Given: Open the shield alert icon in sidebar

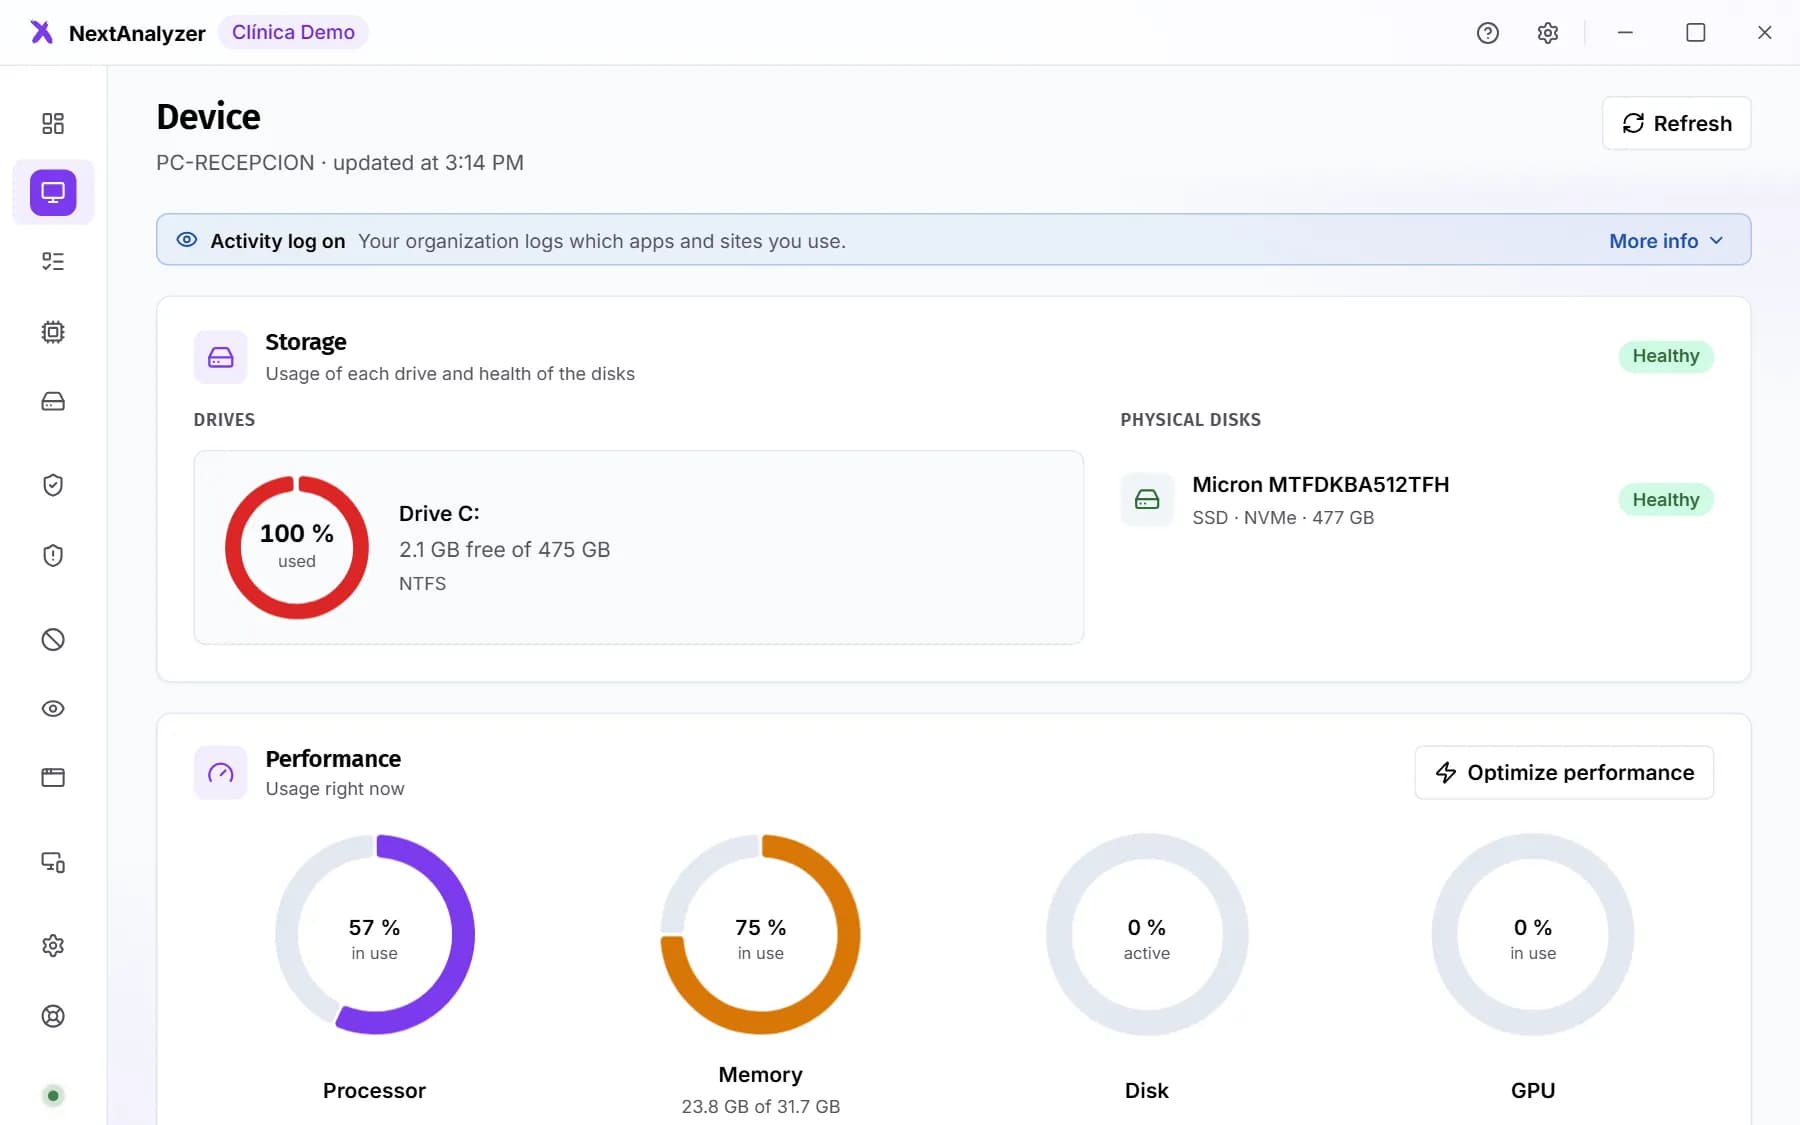Looking at the screenshot, I should point(53,555).
